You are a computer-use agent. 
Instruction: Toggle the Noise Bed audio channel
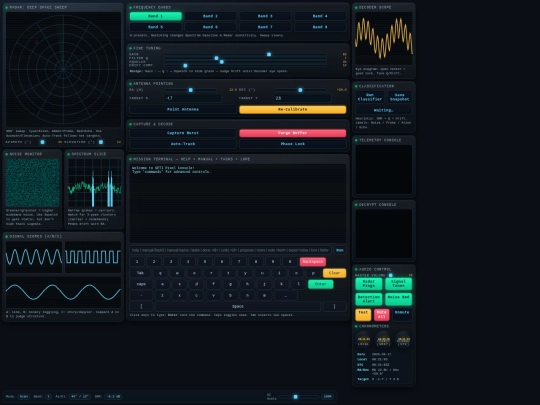[x=398, y=299]
